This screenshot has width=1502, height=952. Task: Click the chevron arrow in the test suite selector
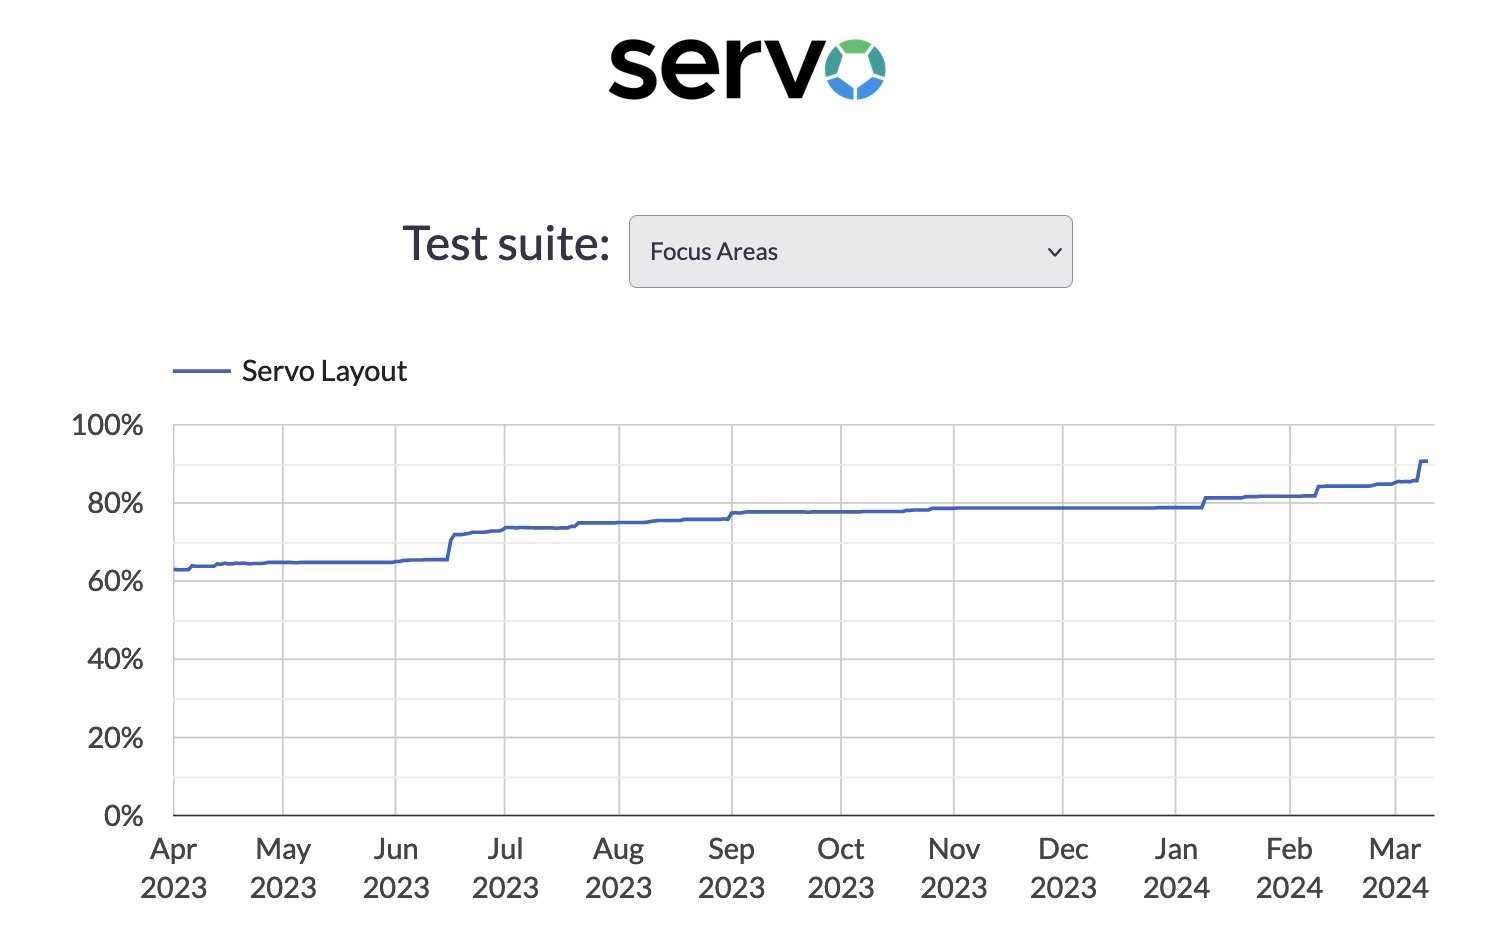pyautogui.click(x=1053, y=252)
